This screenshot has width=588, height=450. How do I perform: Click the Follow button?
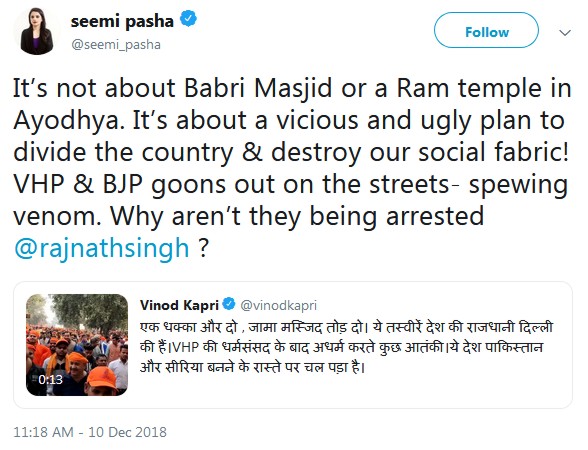coord(486,31)
